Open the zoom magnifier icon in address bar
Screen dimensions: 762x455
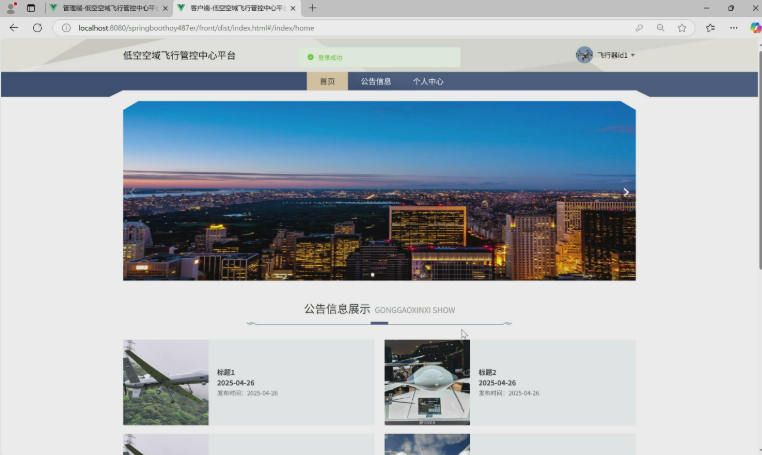(660, 28)
